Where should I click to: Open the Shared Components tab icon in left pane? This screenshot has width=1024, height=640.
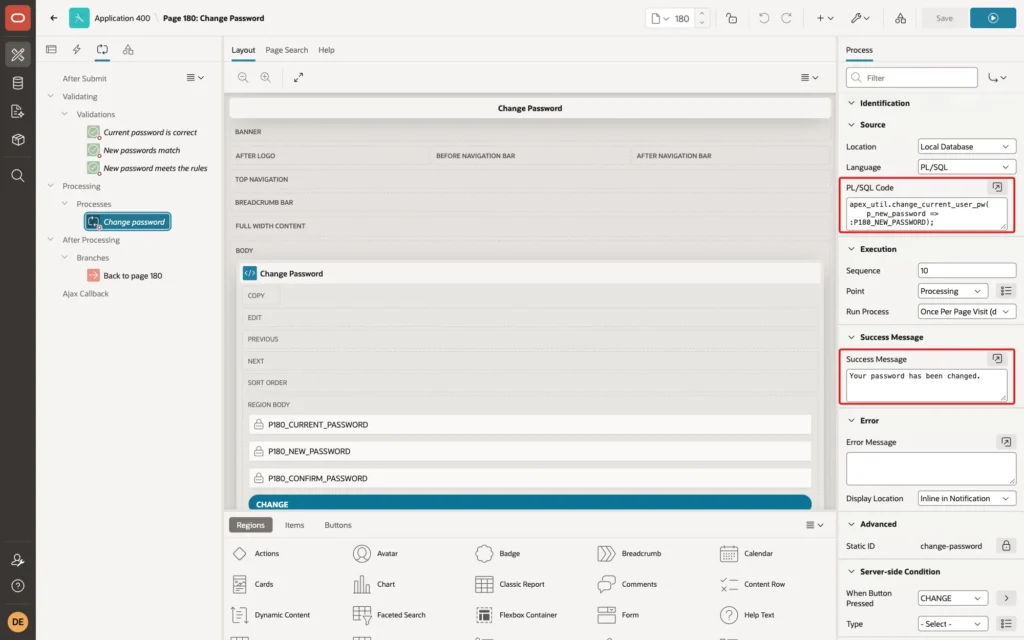tap(128, 50)
